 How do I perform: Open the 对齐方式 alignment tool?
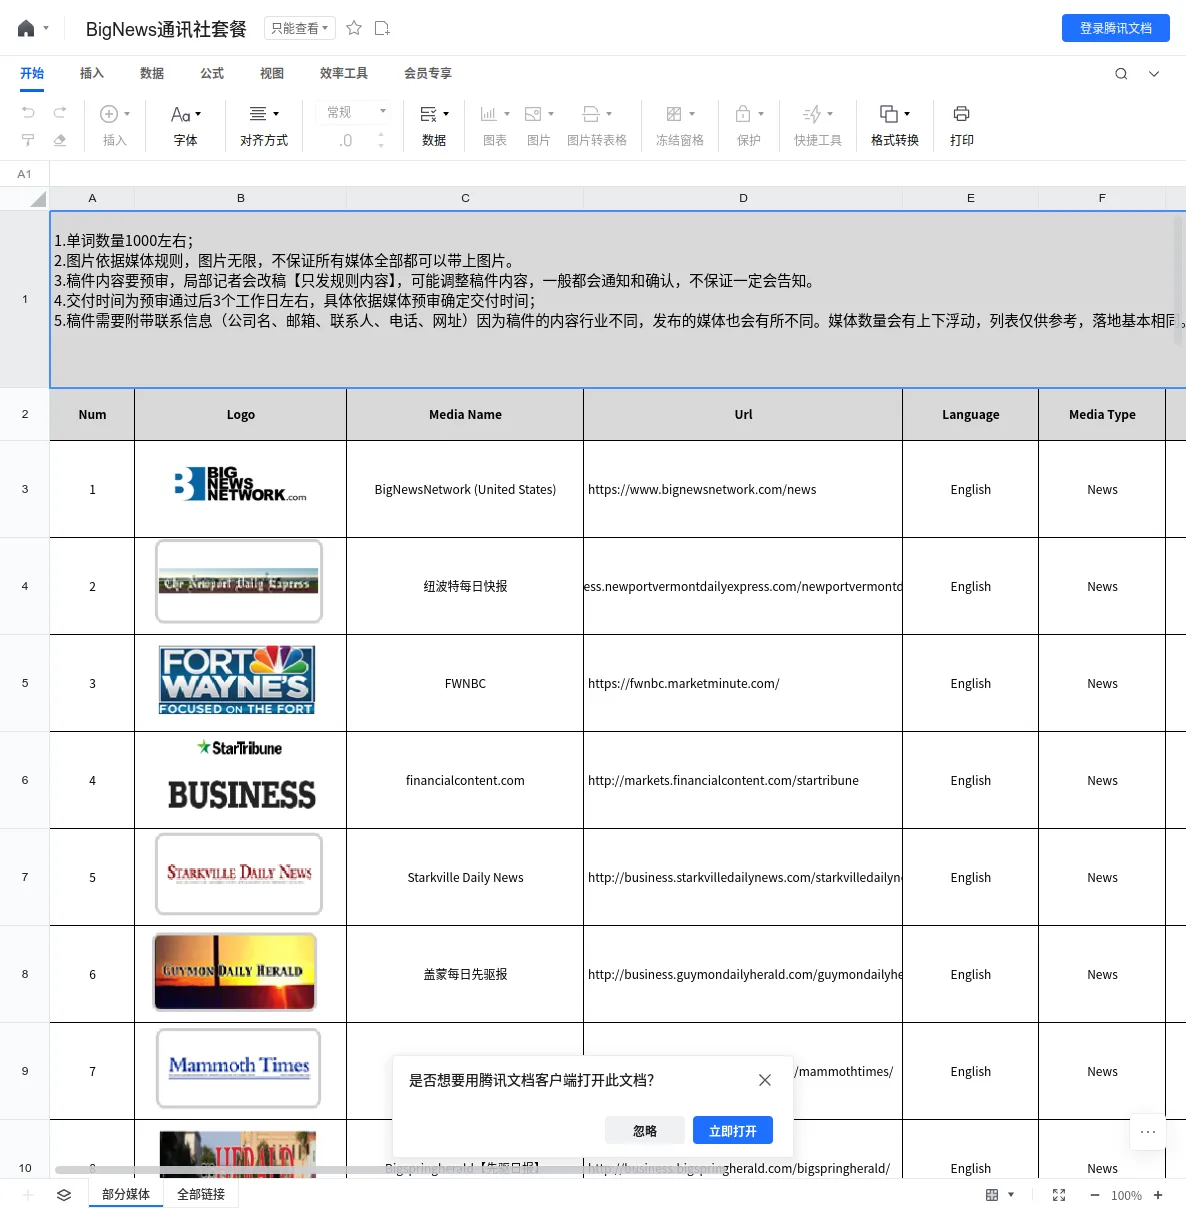(x=264, y=126)
